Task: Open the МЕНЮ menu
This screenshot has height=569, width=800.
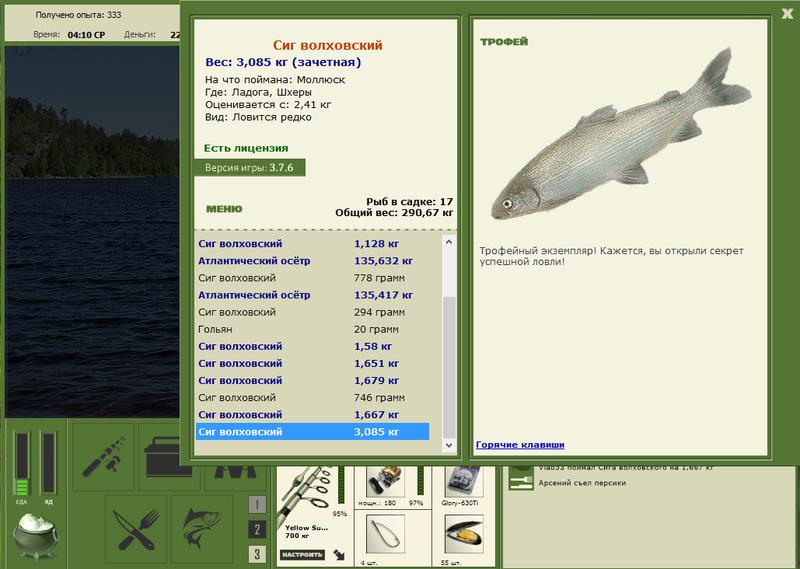Action: (224, 209)
